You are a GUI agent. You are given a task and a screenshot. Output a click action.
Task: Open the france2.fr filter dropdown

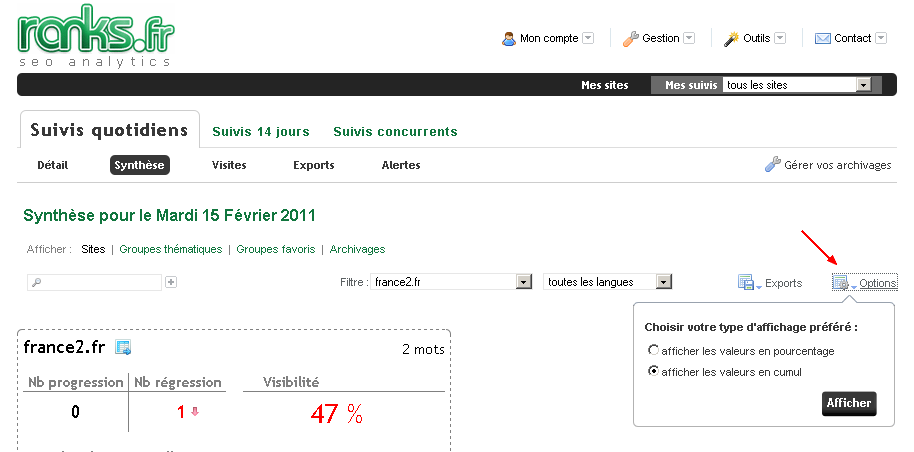451,282
